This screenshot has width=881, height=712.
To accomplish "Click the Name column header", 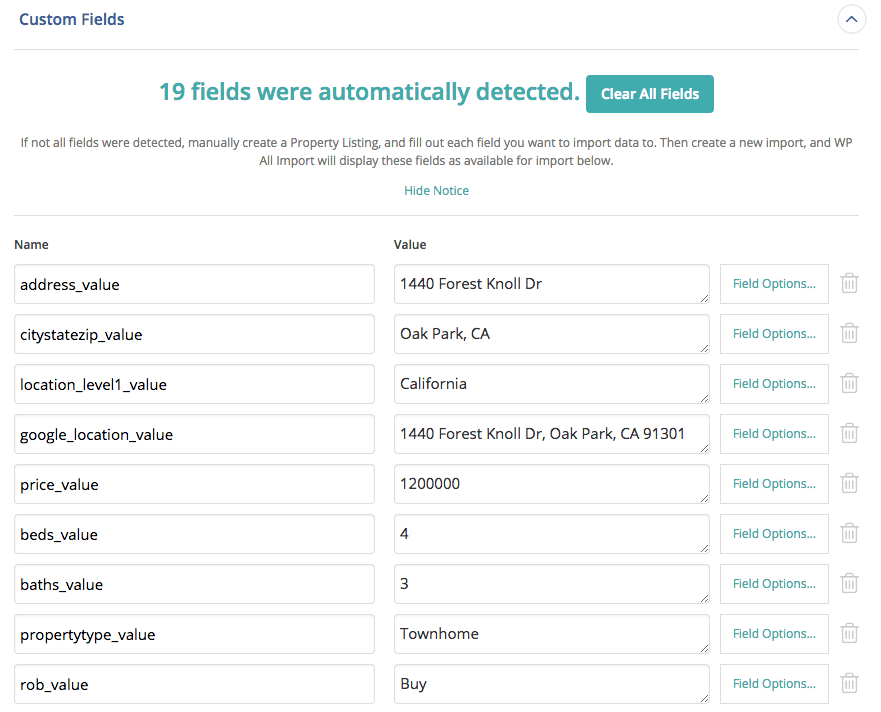I will [x=31, y=244].
